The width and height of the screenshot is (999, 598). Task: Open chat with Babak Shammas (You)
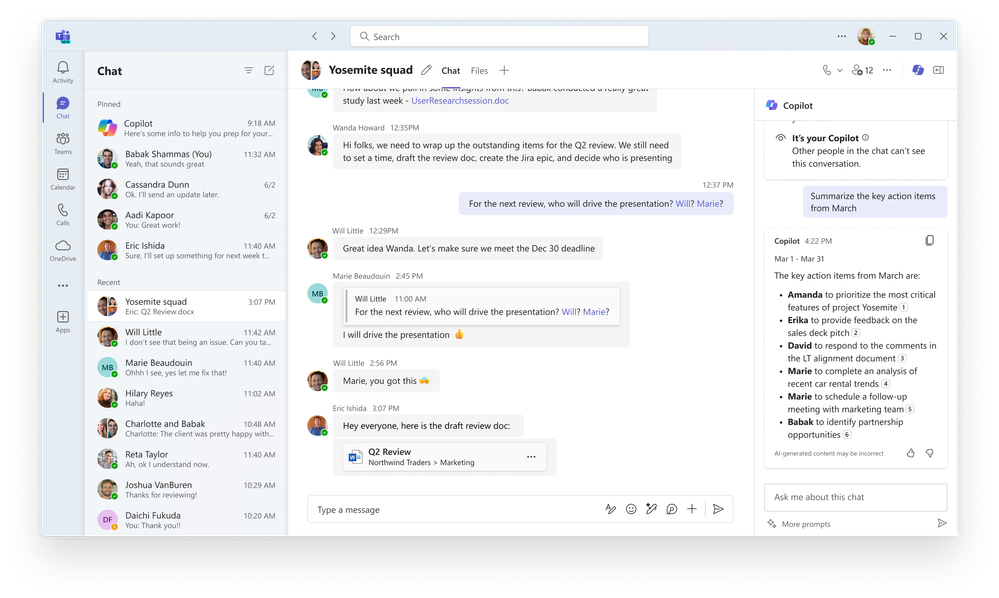[185, 159]
